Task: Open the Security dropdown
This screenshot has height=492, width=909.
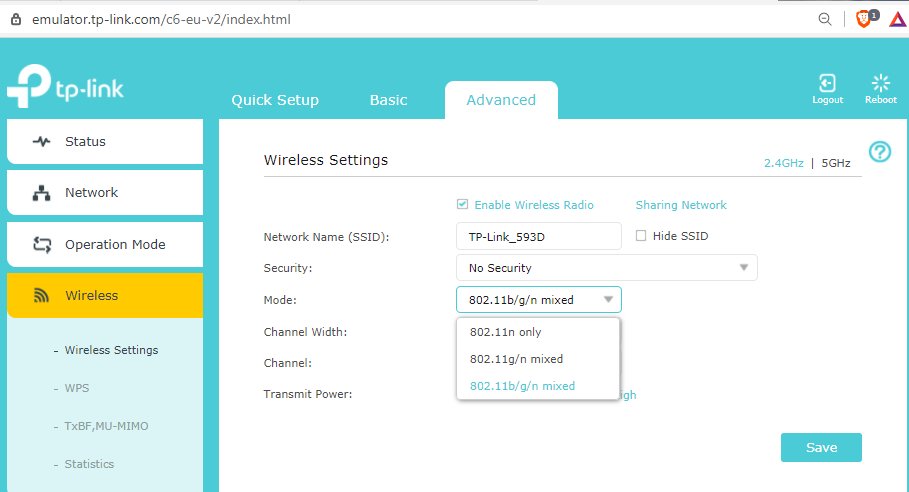Action: 606,268
